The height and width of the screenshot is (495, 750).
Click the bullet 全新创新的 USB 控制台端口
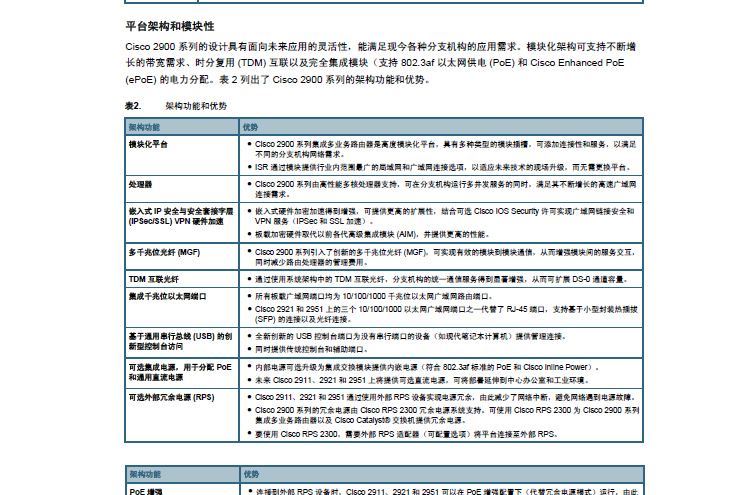(x=410, y=337)
